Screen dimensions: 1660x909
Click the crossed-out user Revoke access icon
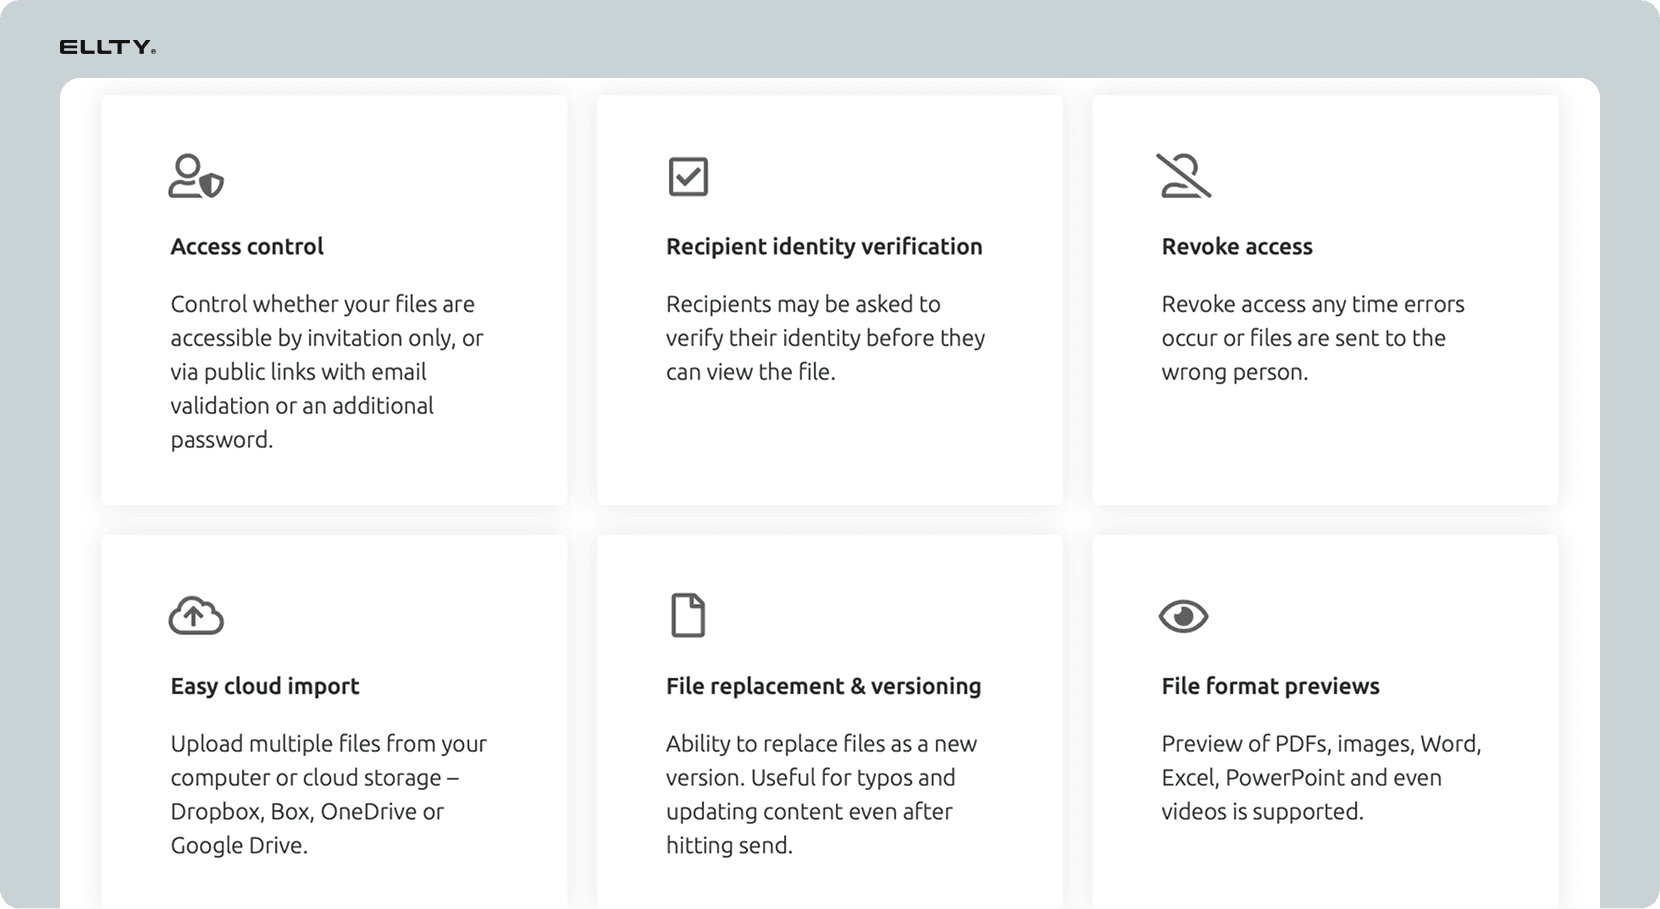(1183, 177)
